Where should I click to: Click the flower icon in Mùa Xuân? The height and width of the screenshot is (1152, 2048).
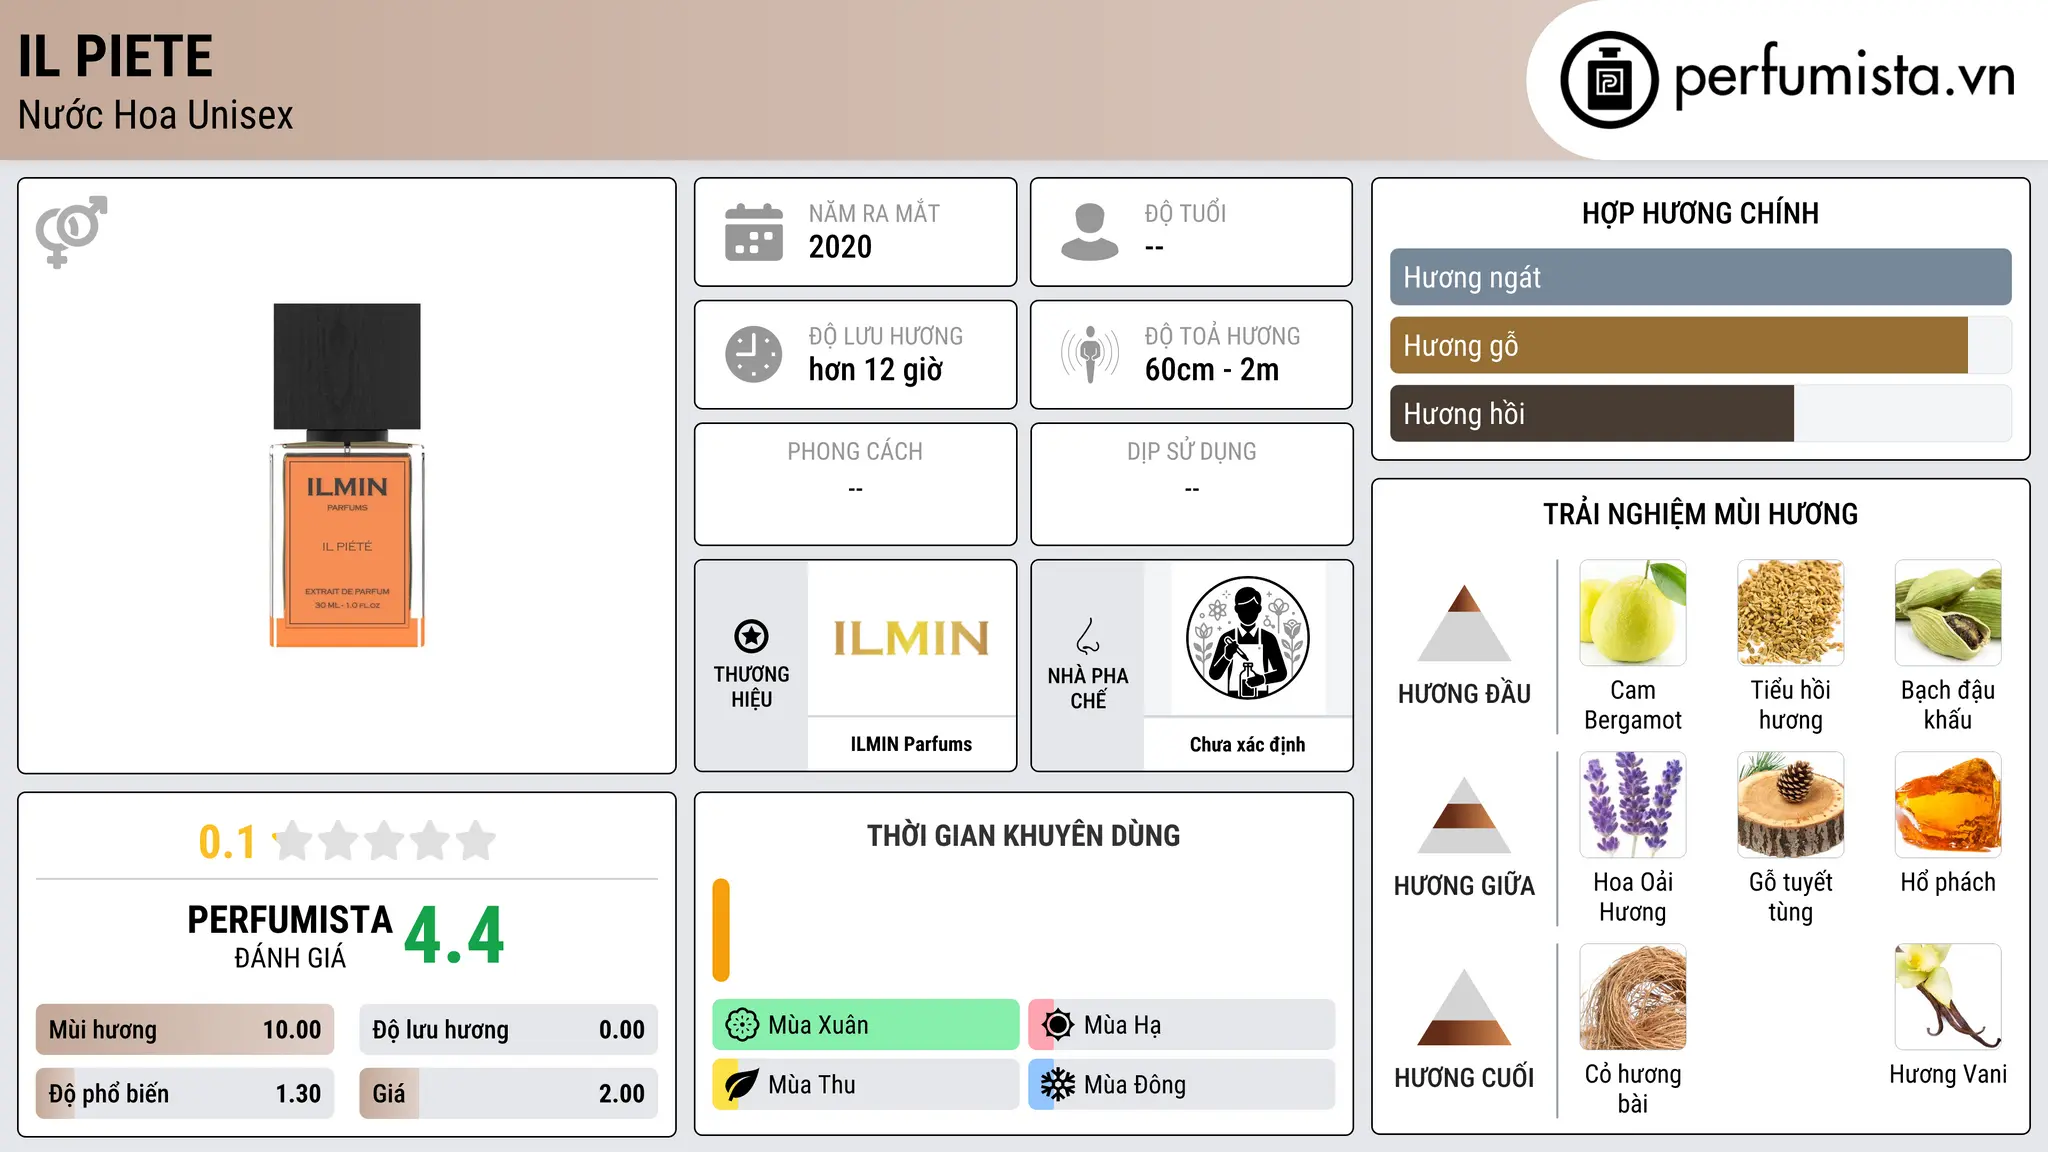(742, 1025)
